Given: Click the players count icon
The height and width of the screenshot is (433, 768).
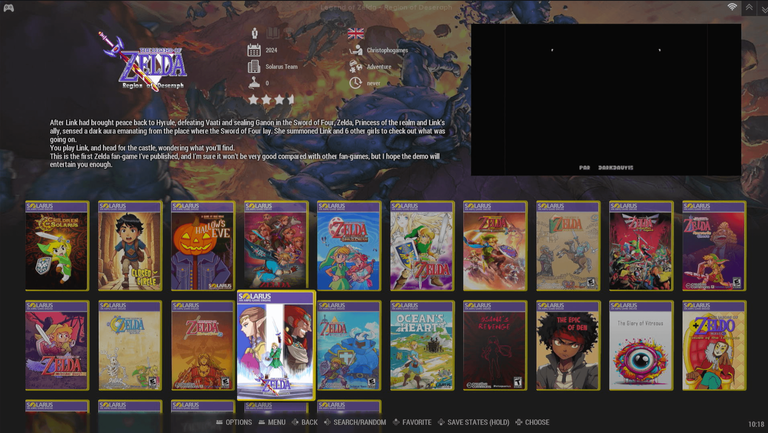Looking at the screenshot, I should (254, 33).
